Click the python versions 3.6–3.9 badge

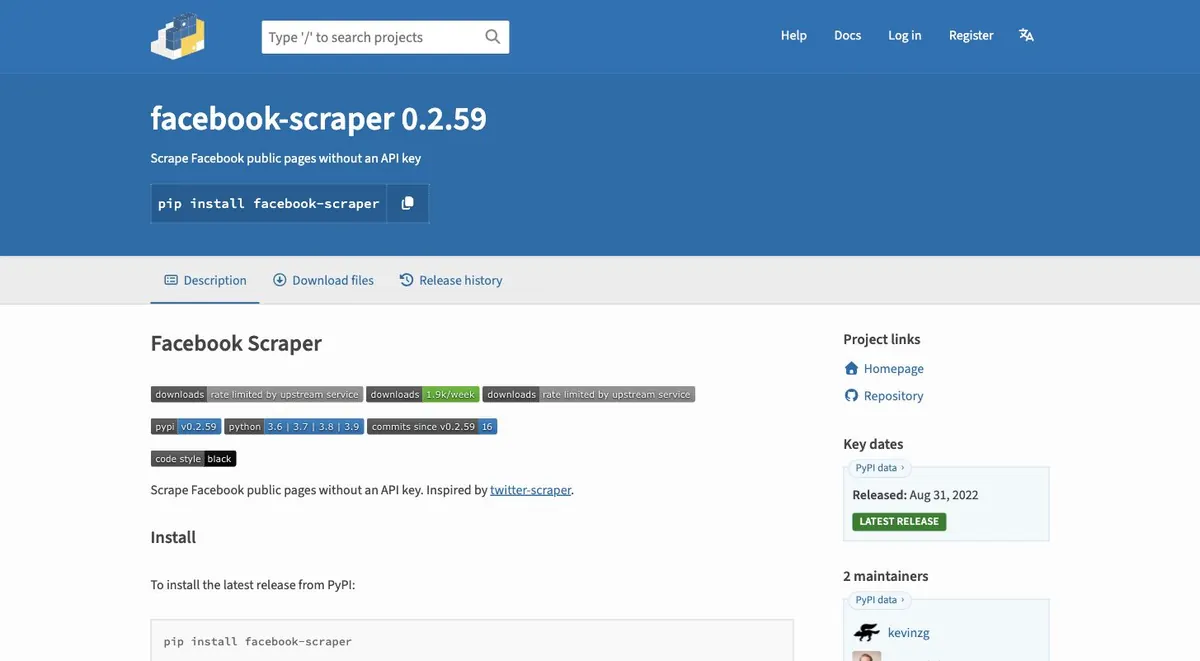pos(294,426)
